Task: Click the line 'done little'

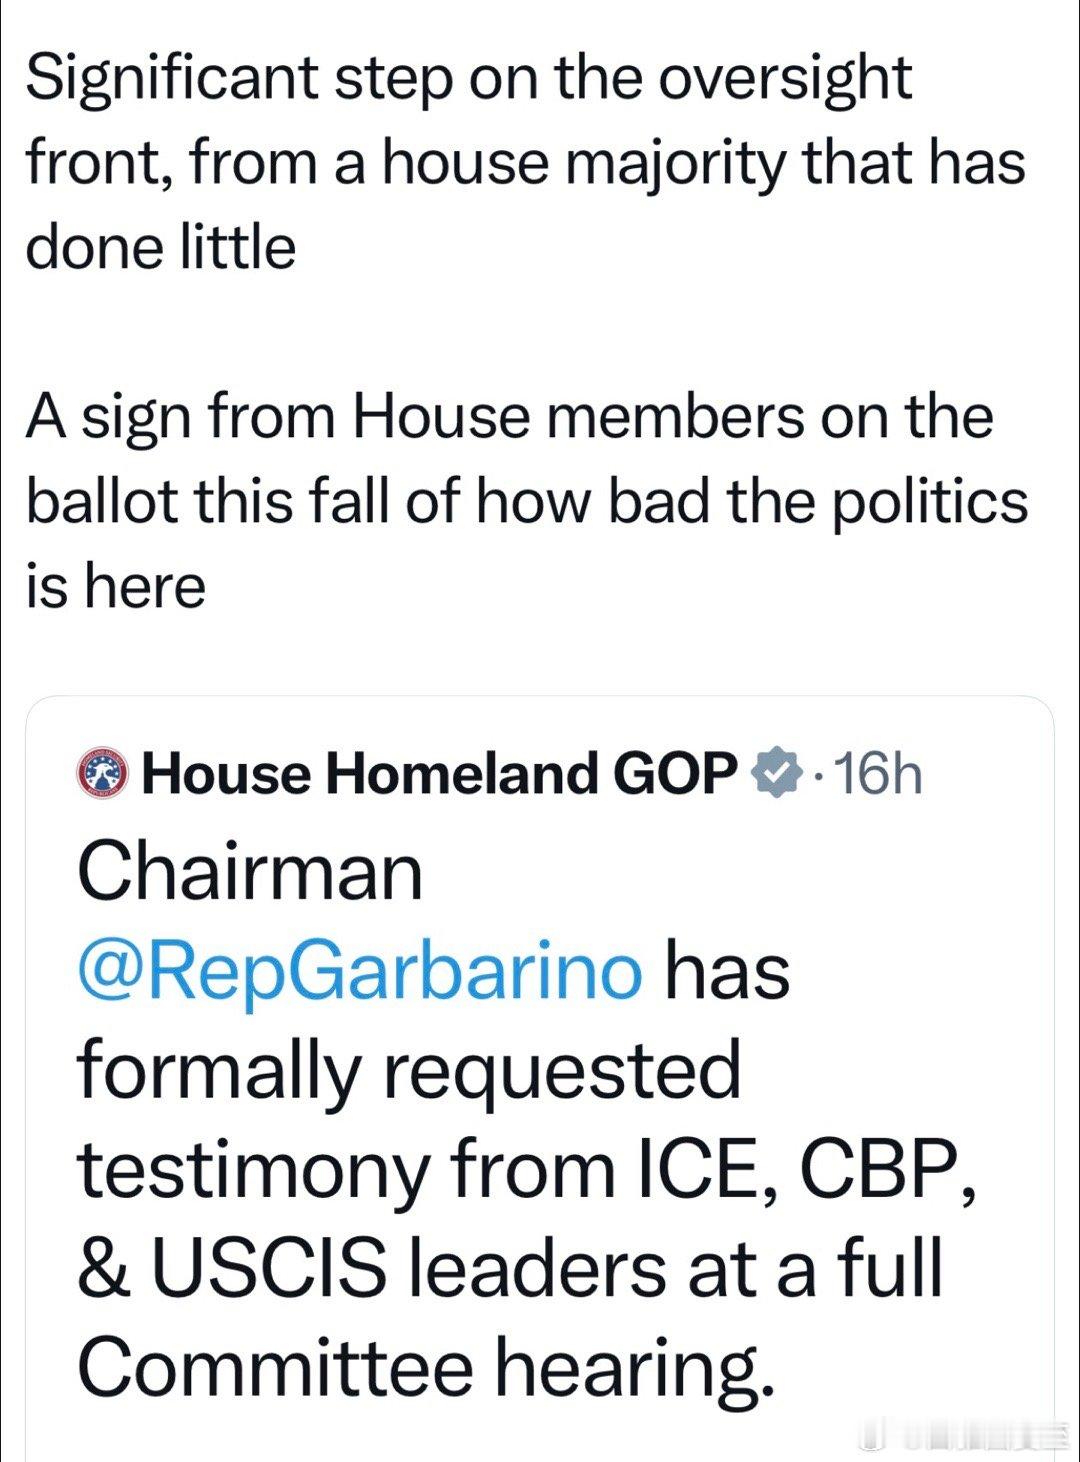Action: pyautogui.click(x=161, y=247)
